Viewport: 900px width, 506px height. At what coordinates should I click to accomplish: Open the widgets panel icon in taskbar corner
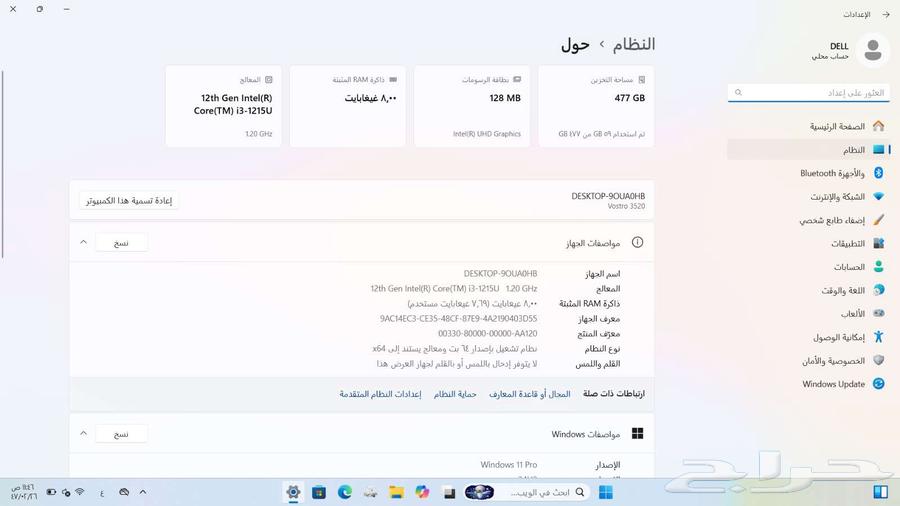[880, 492]
